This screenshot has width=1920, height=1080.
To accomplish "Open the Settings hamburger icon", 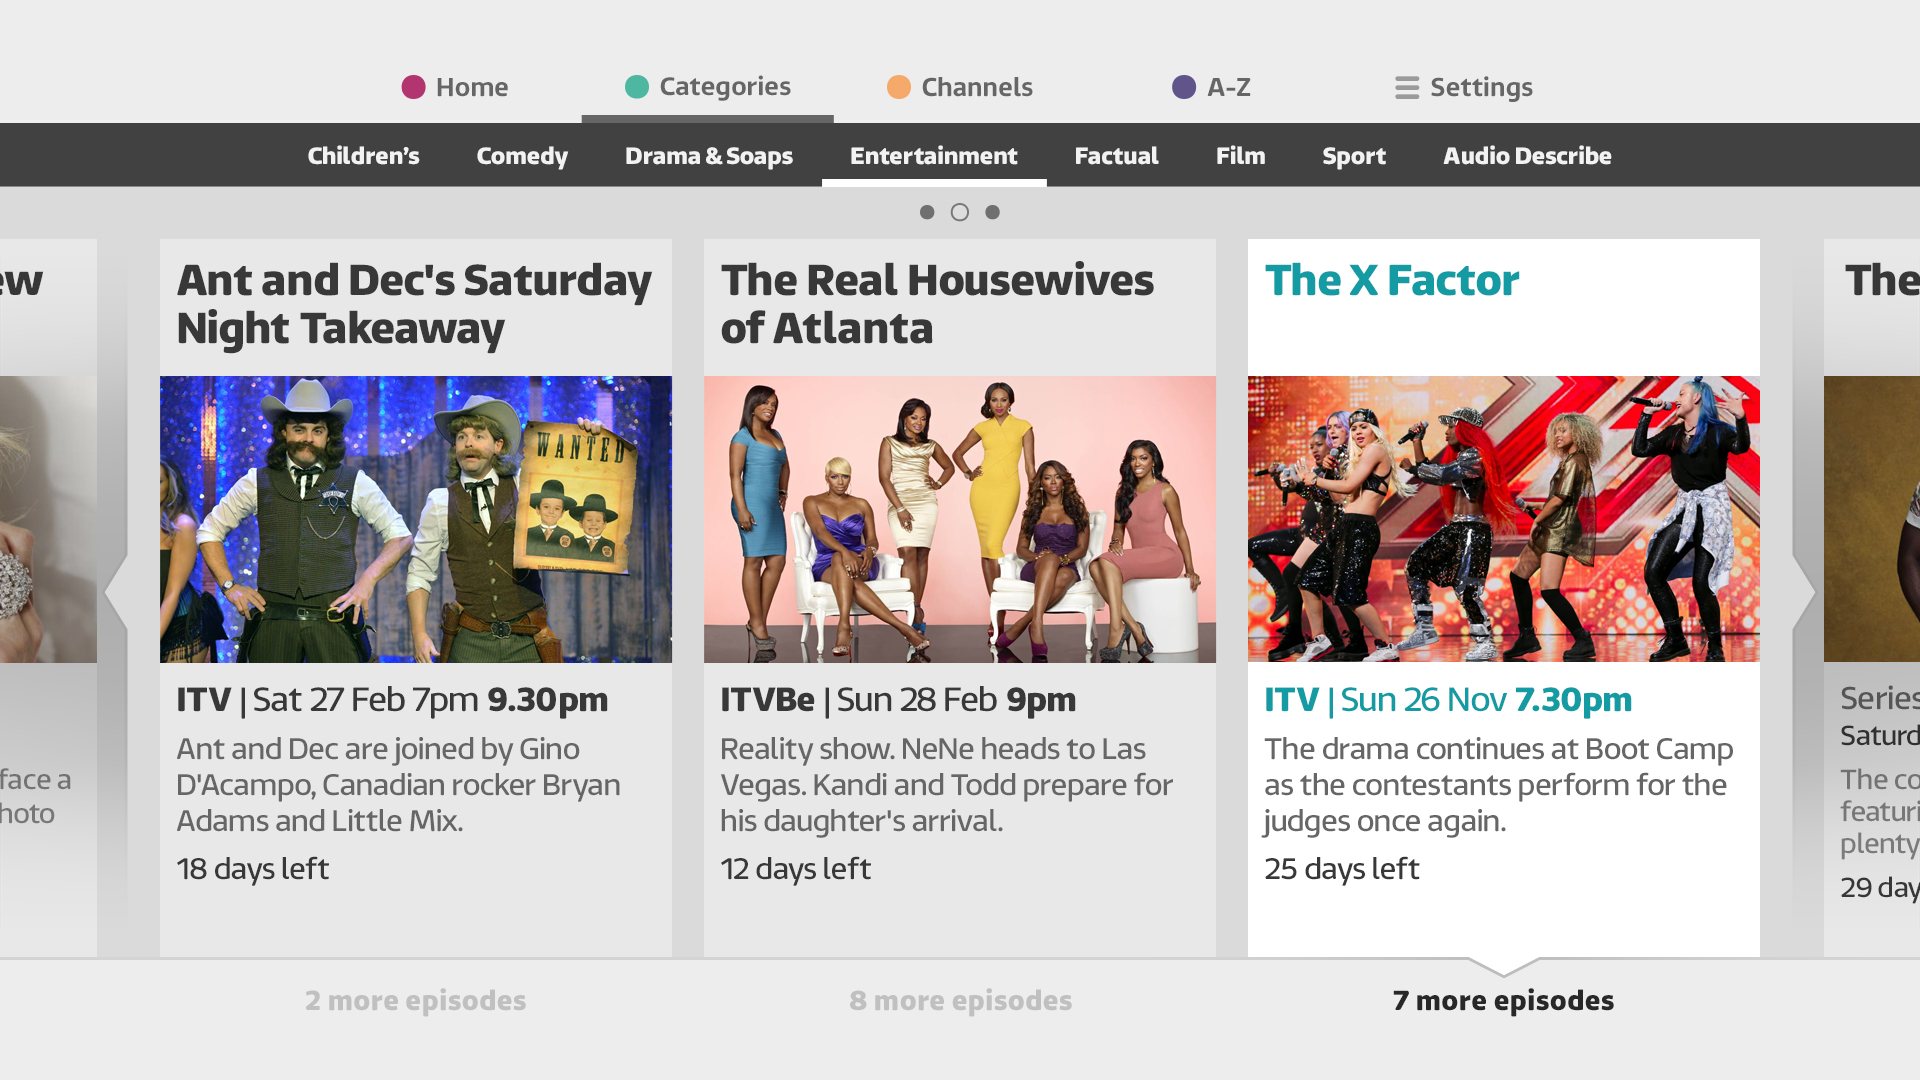I will point(1407,88).
